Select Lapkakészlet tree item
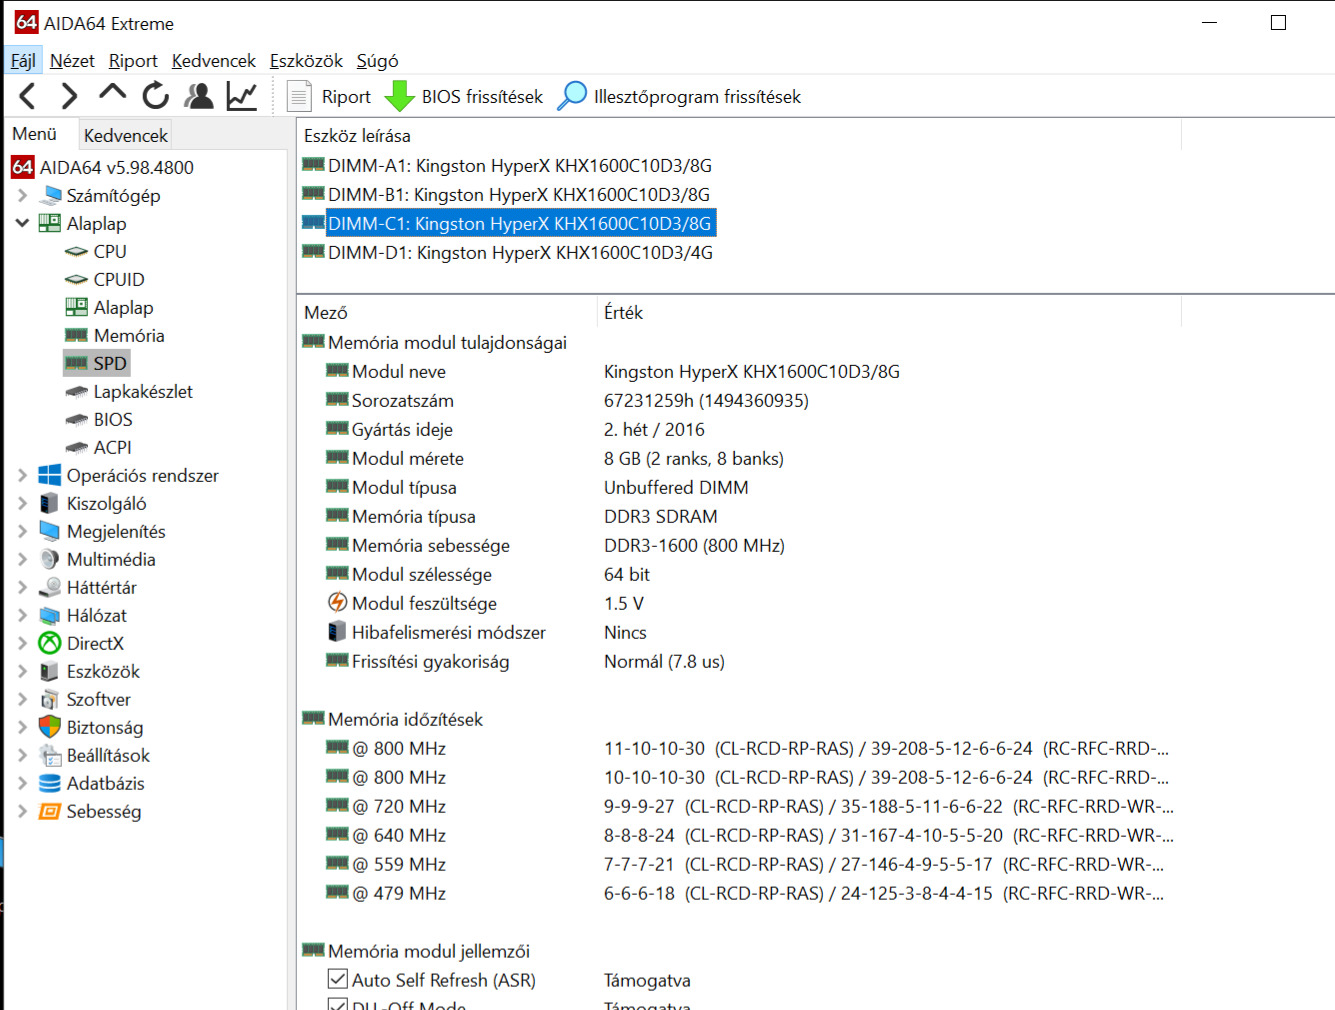The height and width of the screenshot is (1010, 1335). tap(129, 391)
